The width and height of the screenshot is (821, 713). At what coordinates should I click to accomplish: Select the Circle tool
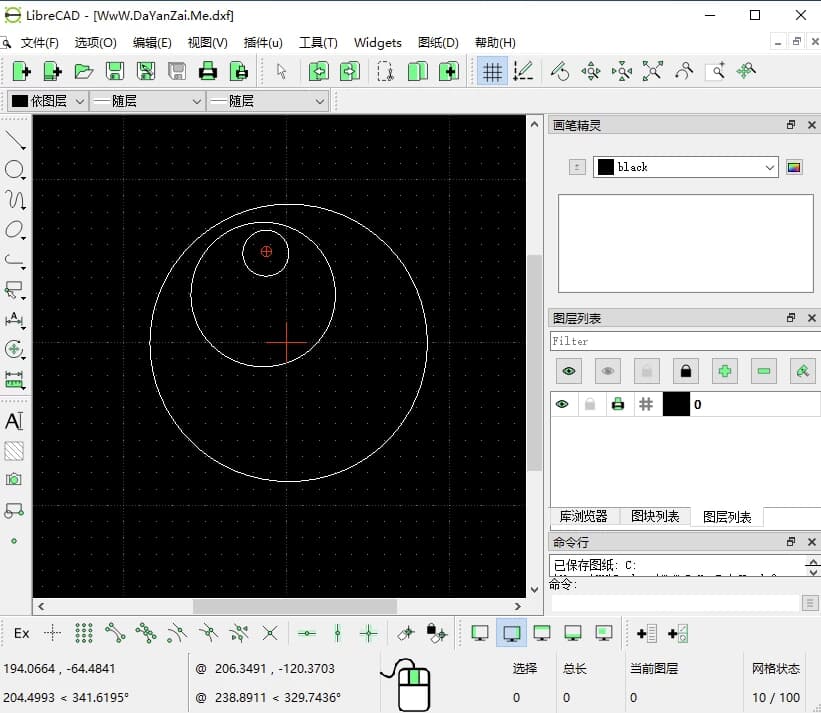coord(14,169)
